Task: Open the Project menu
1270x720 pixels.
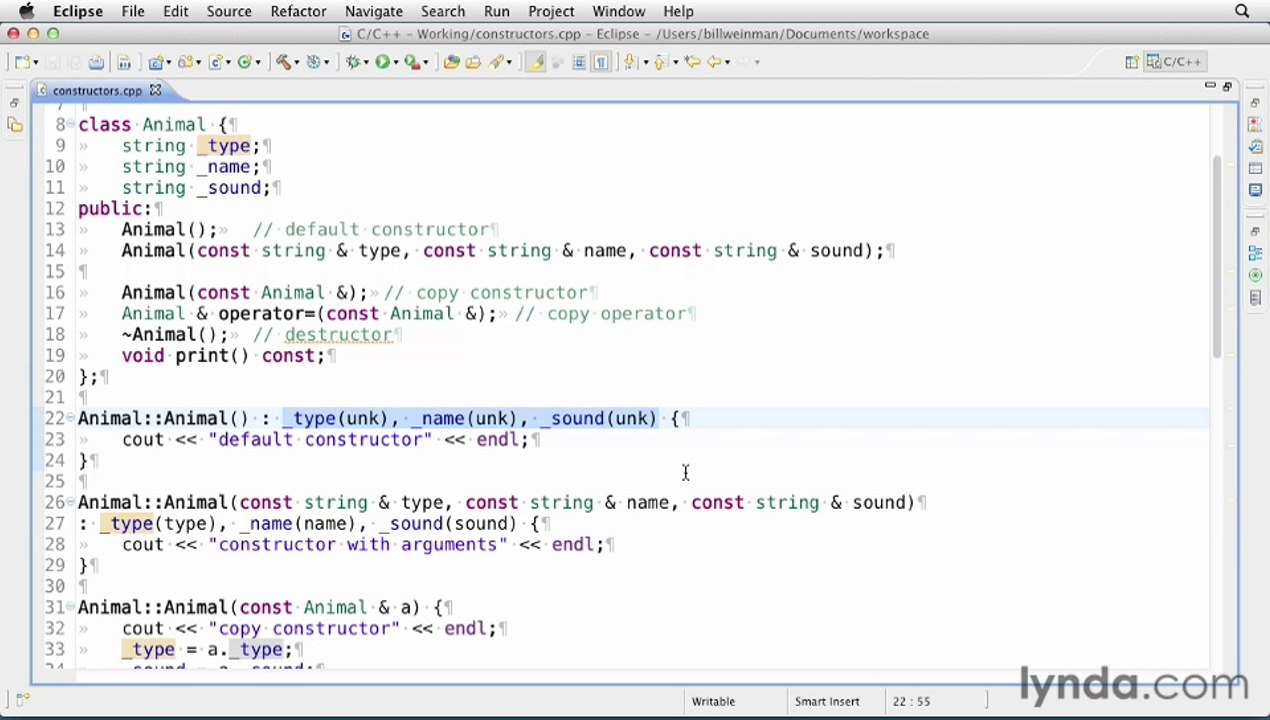Action: click(551, 11)
